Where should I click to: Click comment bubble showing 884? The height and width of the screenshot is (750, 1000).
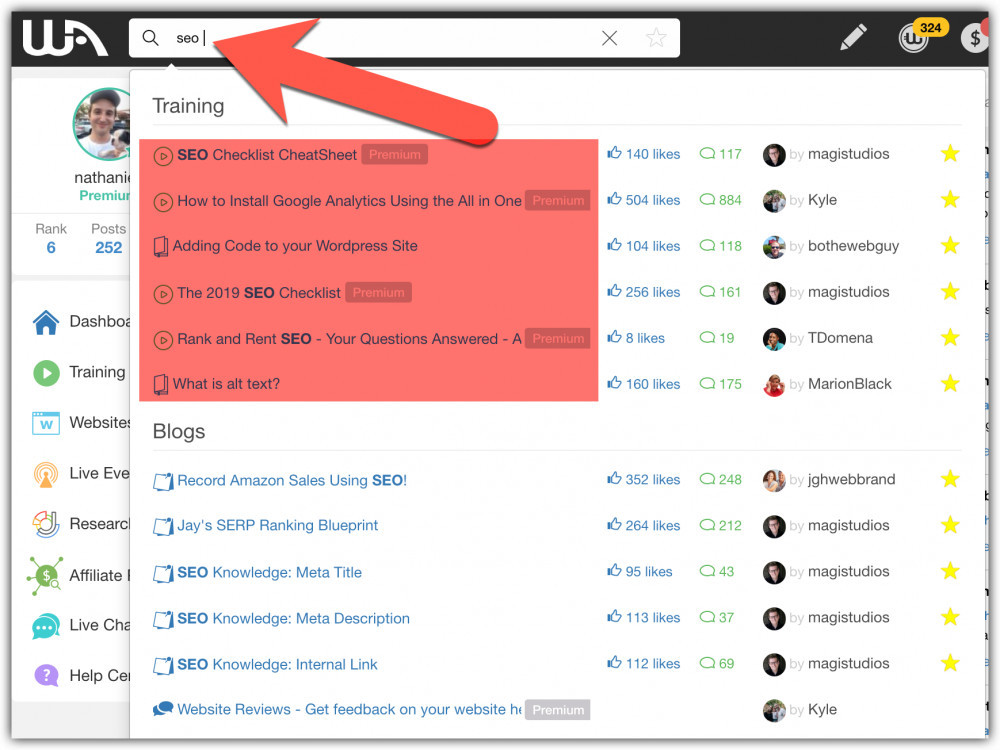707,199
